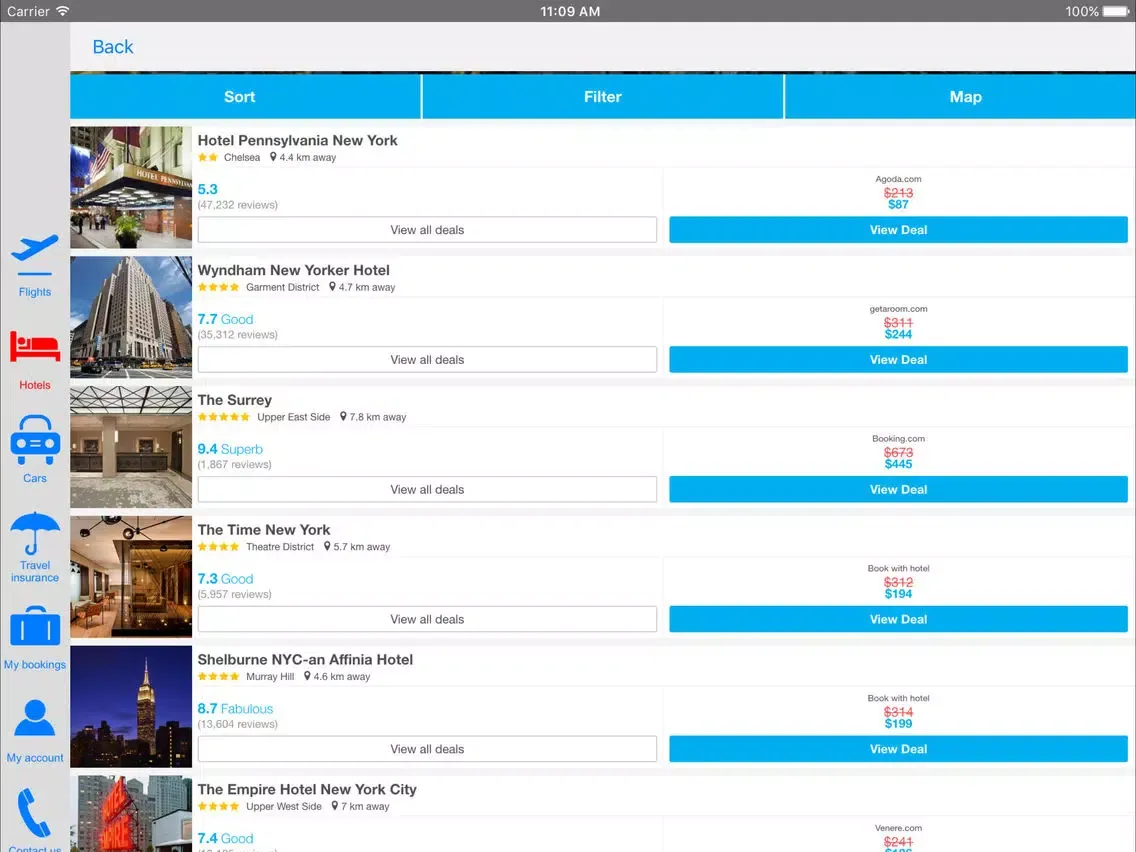This screenshot has height=852, width=1136.
Task: Tap (47,232 reviews) text
Action: pos(238,205)
